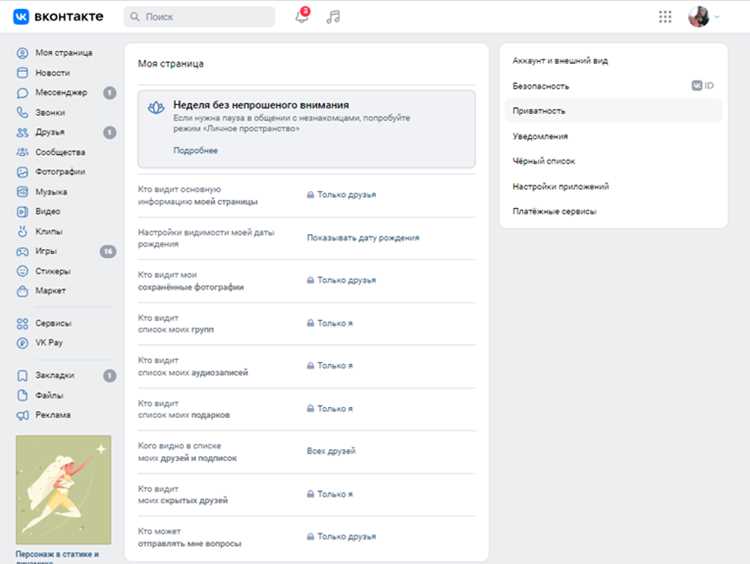Click Игры counter badge
Viewport: 750px width, 564px height.
(x=108, y=251)
